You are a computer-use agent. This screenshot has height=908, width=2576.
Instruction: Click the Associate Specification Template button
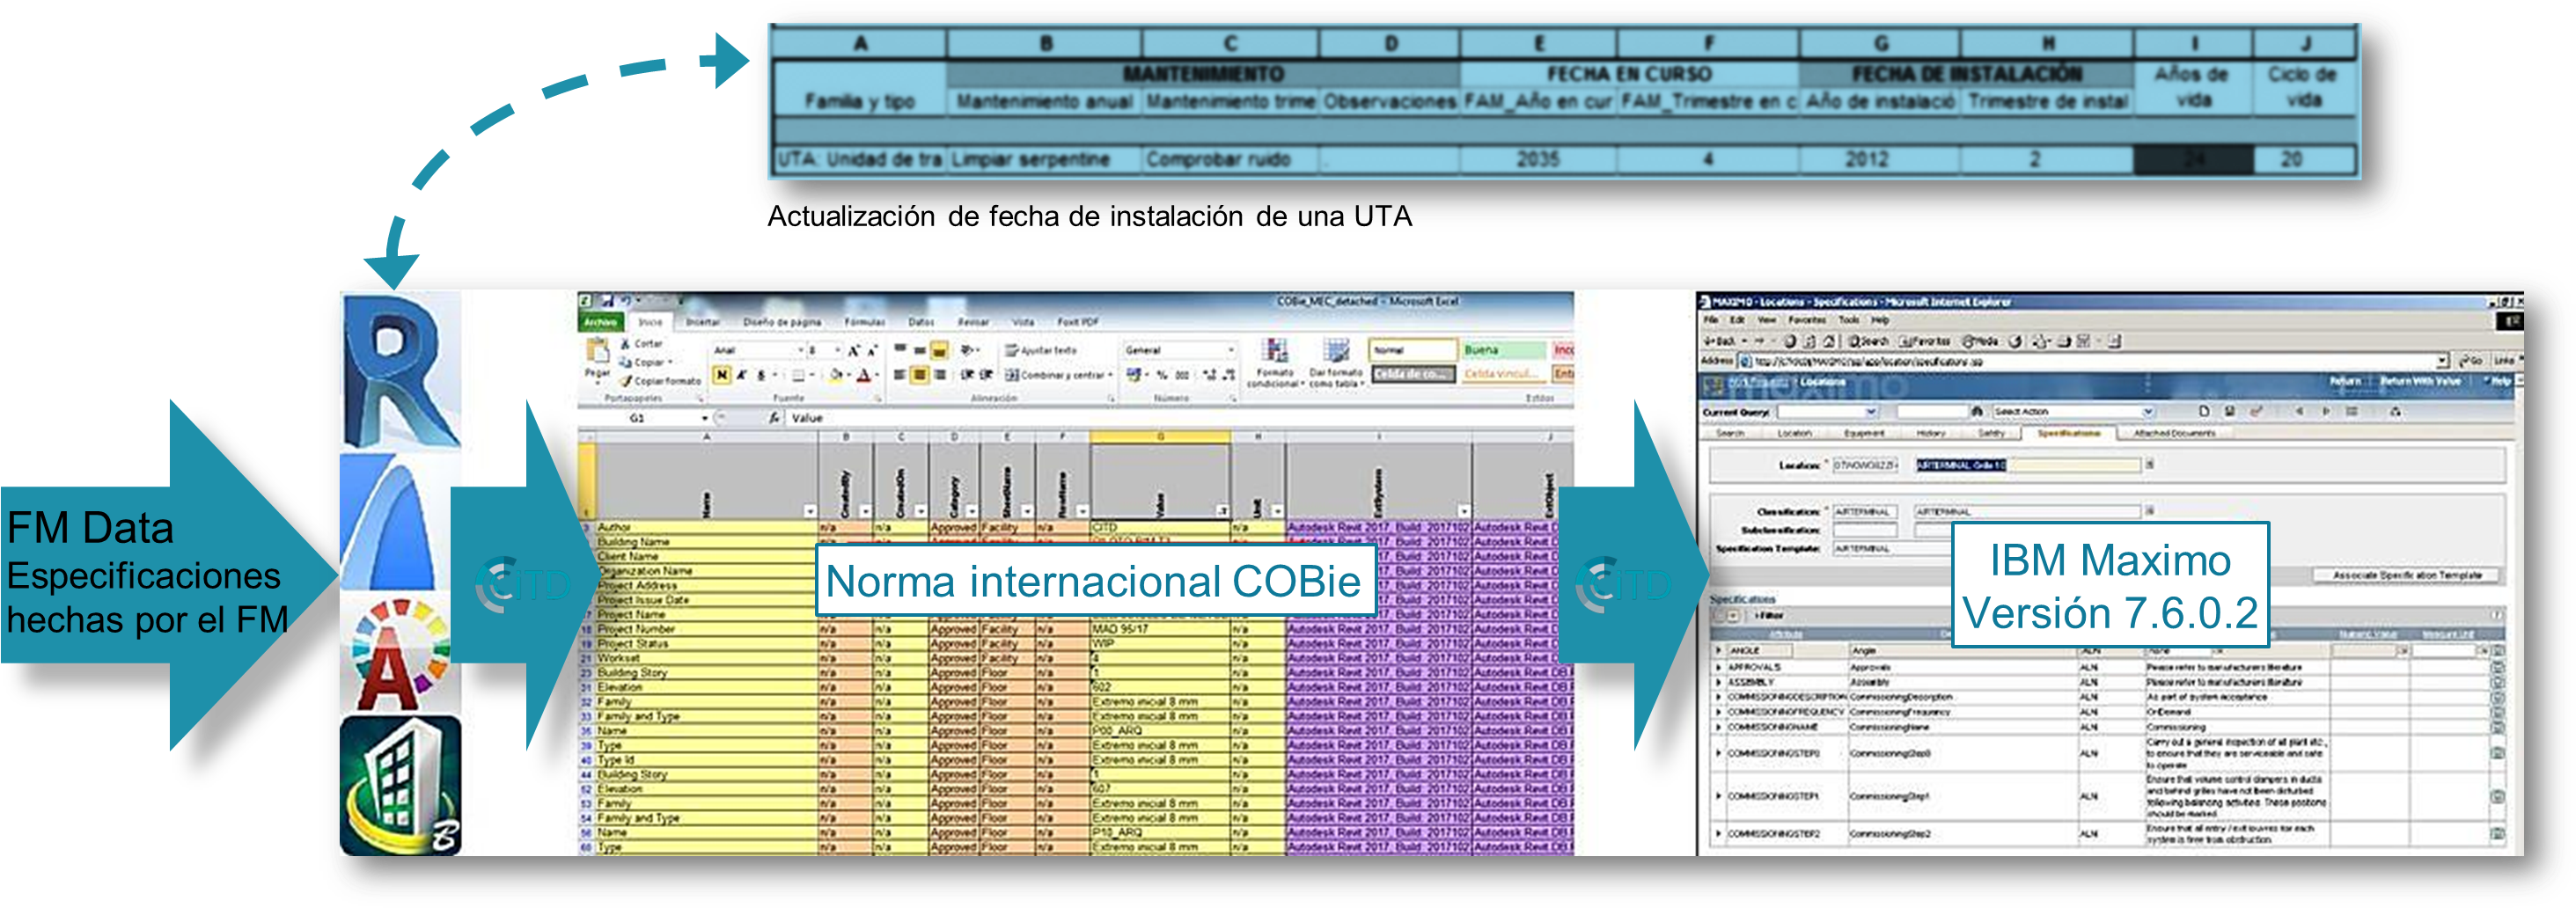point(2407,575)
